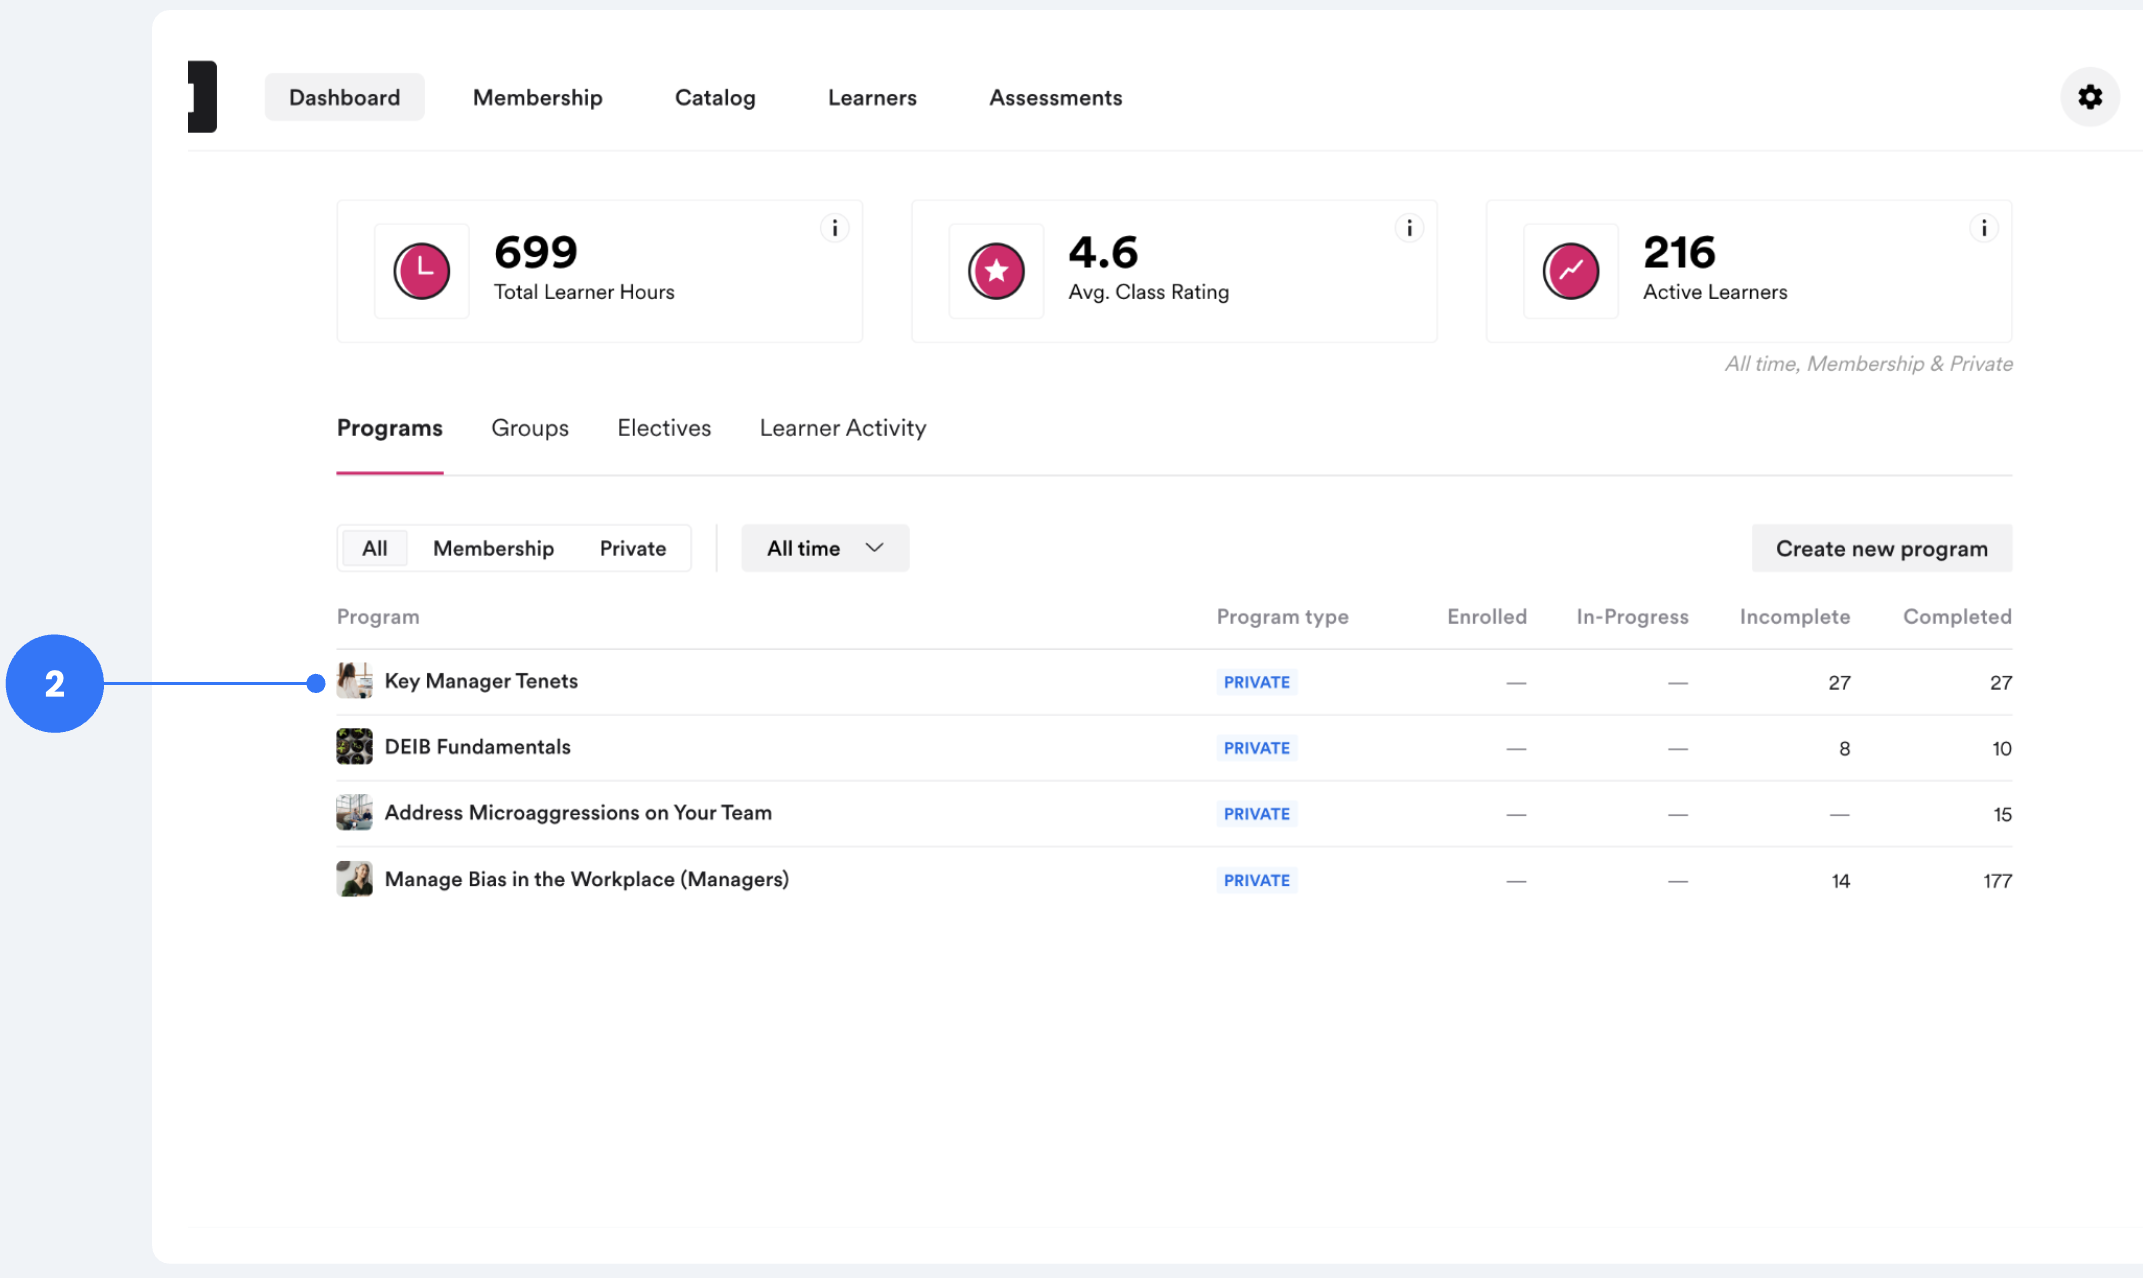Open Address Microaggressions on Your Team

(578, 813)
